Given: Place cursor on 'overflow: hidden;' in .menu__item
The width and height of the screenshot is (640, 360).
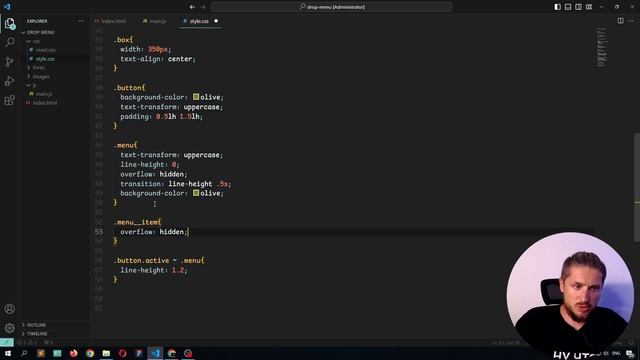Looking at the screenshot, I should coord(153,232).
